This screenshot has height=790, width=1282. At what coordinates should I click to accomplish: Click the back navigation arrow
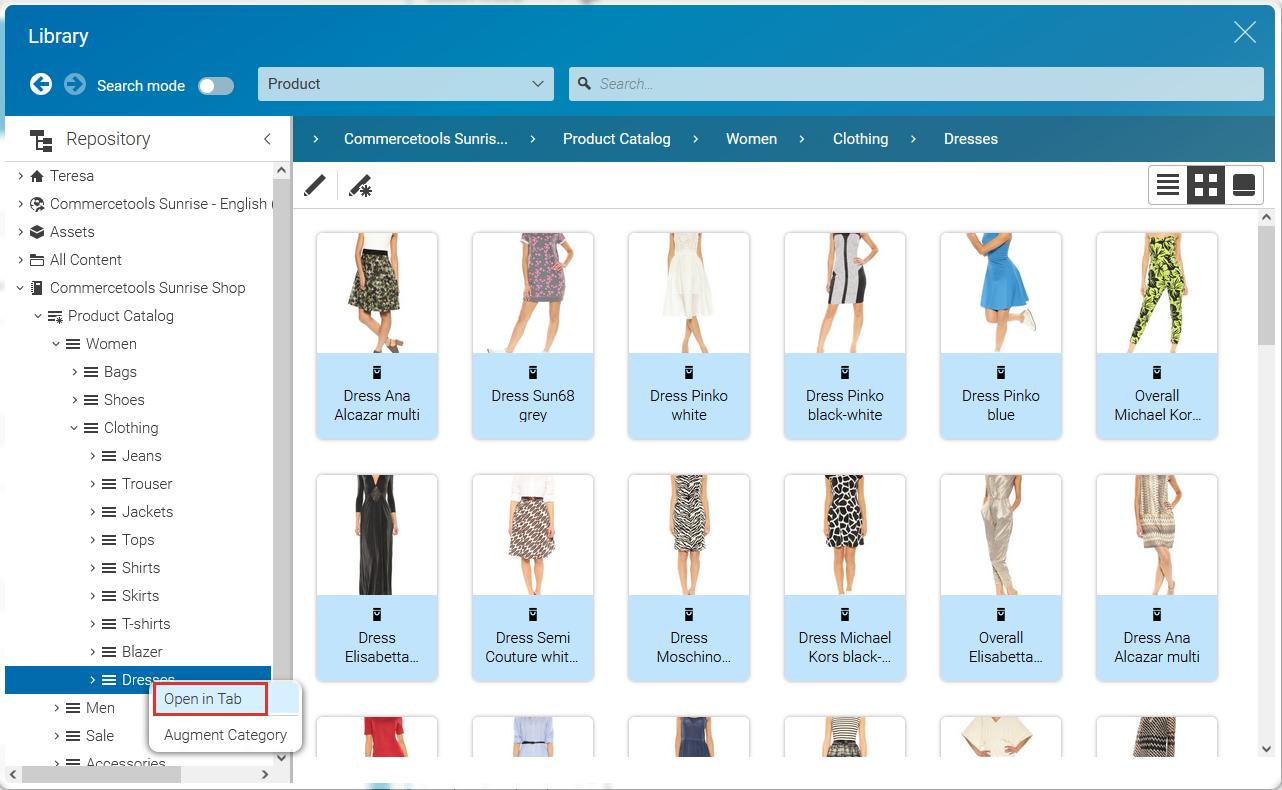[41, 85]
